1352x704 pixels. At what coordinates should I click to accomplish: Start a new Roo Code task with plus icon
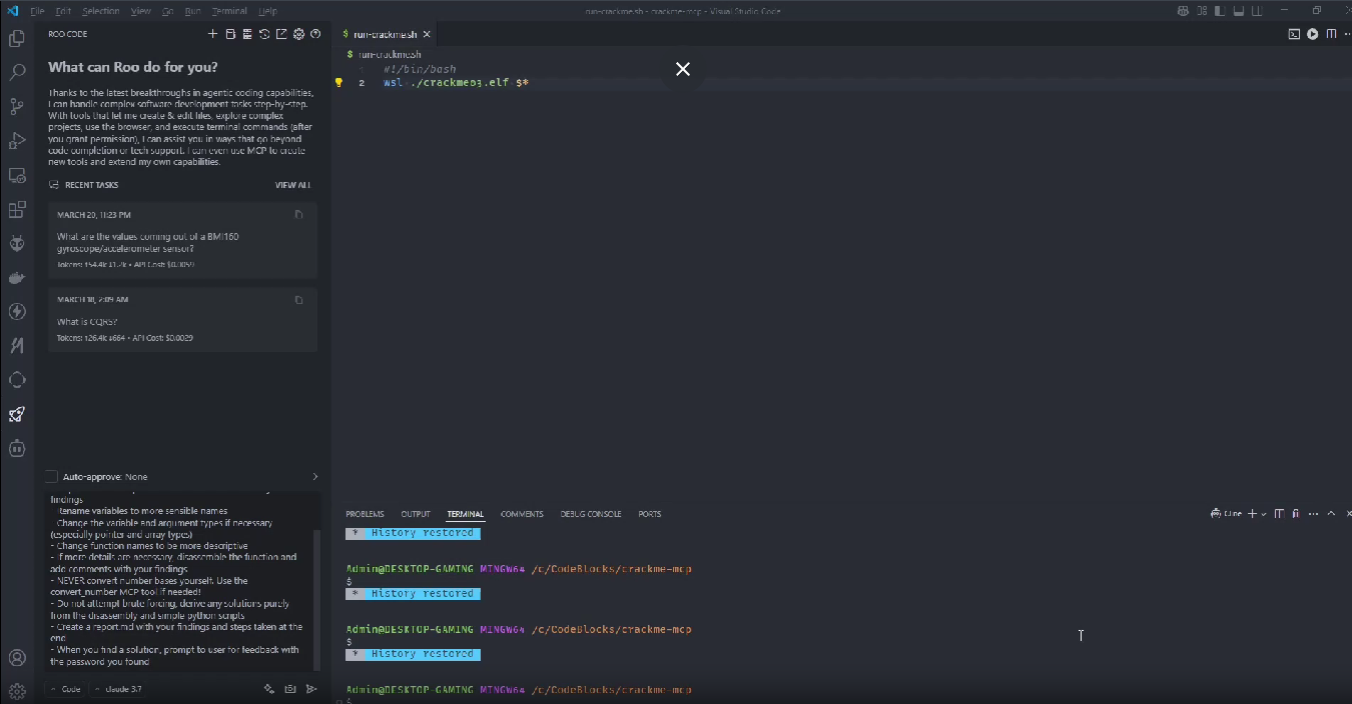coord(213,34)
